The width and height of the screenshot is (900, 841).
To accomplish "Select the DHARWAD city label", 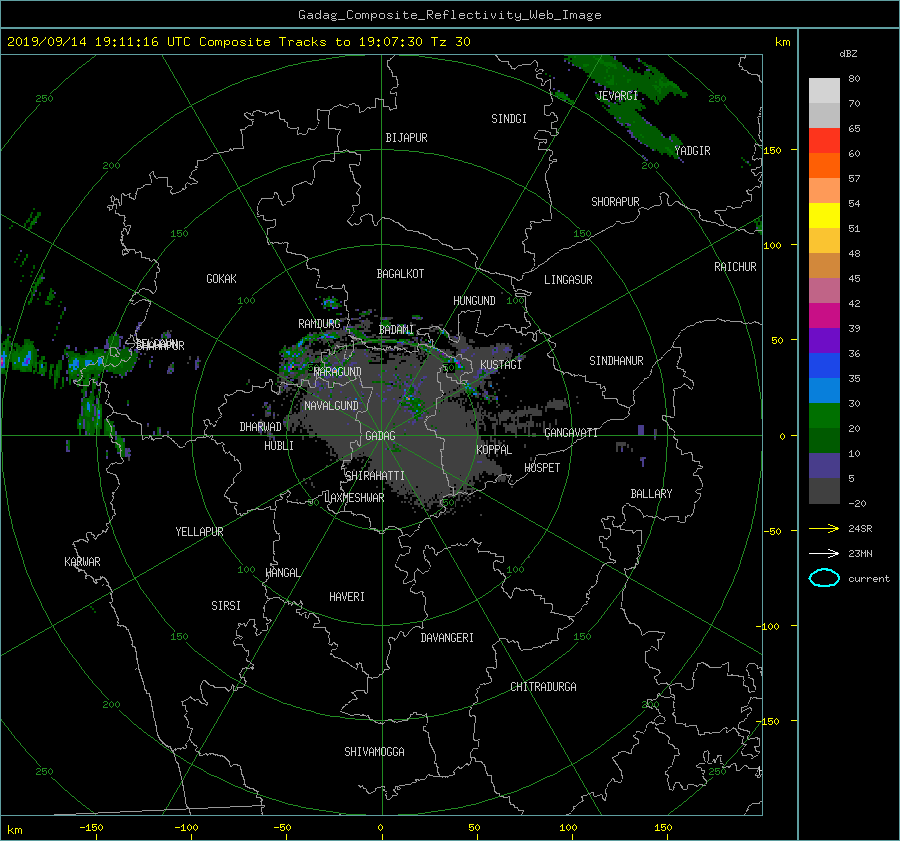I will coord(260,427).
